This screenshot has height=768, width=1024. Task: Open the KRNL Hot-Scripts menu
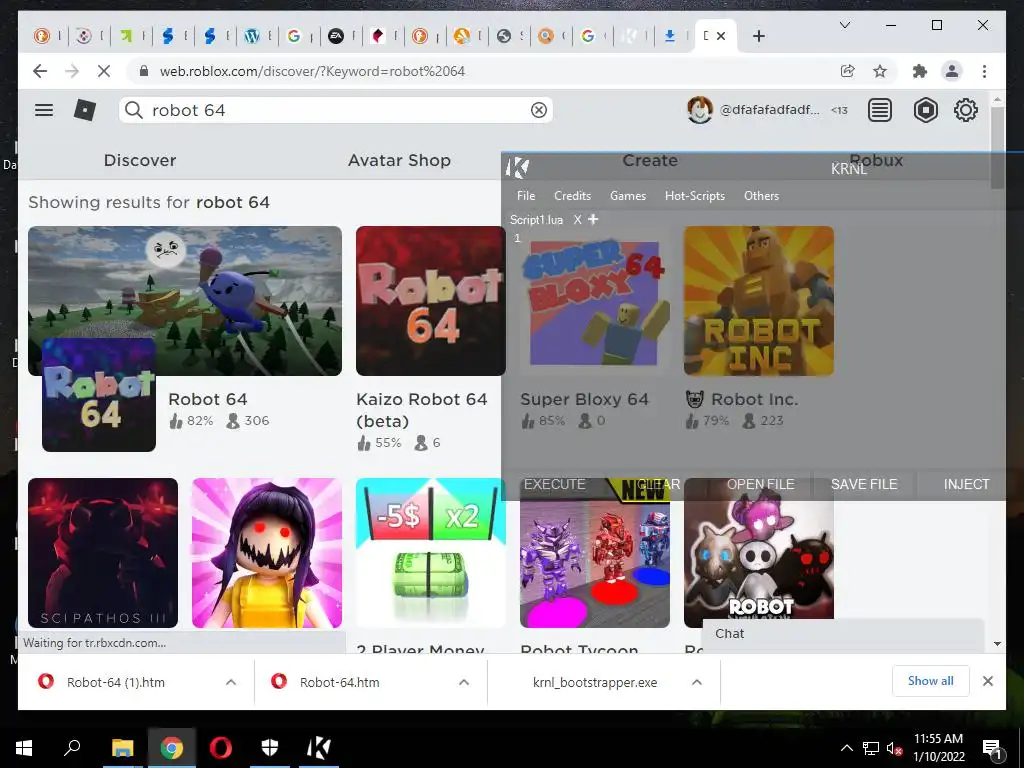click(695, 195)
